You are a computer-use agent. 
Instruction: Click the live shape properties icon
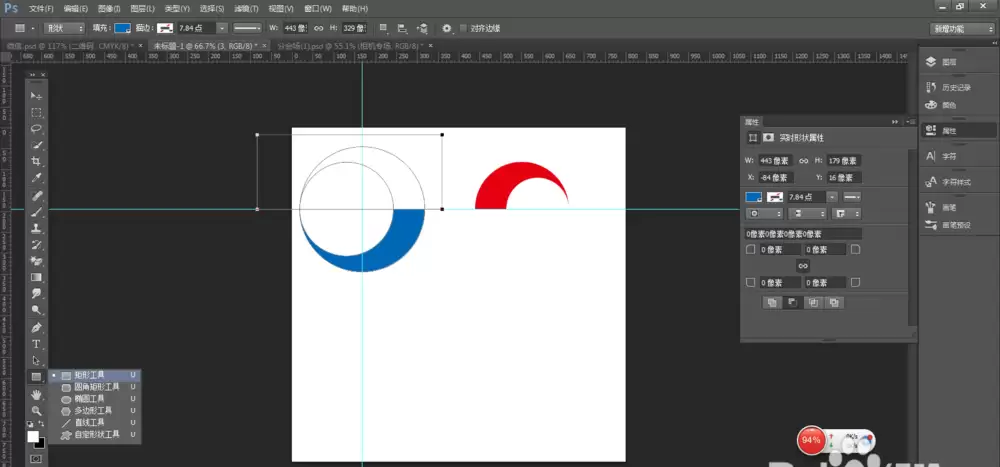click(x=753, y=138)
